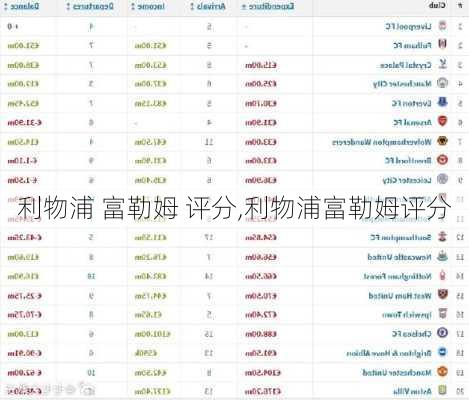Image resolution: width=469 pixels, height=400 pixels.
Task: Select Manchester United expenditure €104.50m
Action: pos(263,373)
